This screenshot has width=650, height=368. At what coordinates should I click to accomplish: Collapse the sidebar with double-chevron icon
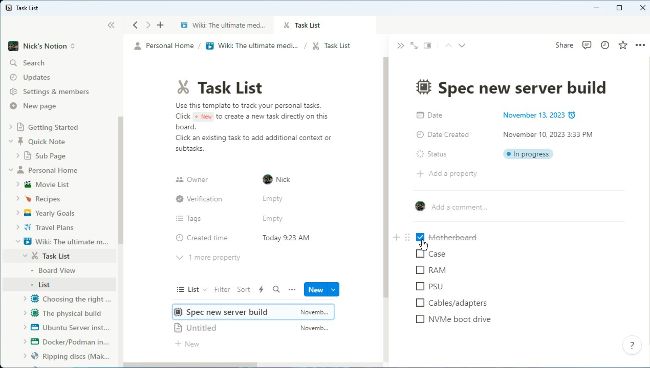pyautogui.click(x=111, y=25)
